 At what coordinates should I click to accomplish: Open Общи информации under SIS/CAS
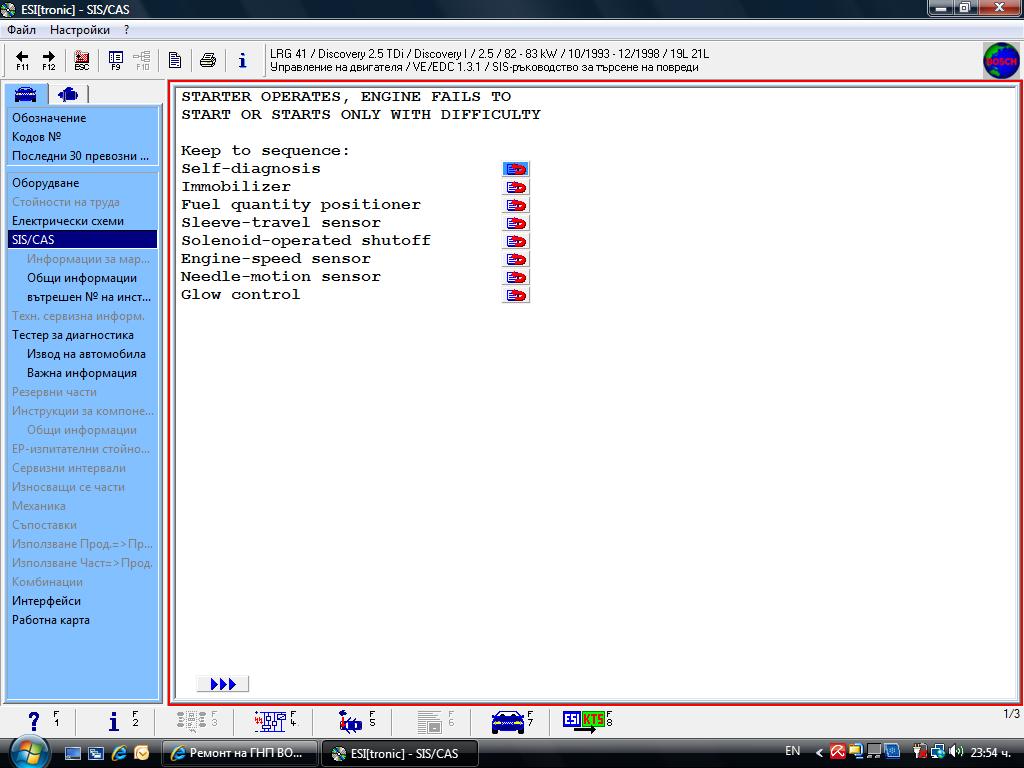[82, 278]
